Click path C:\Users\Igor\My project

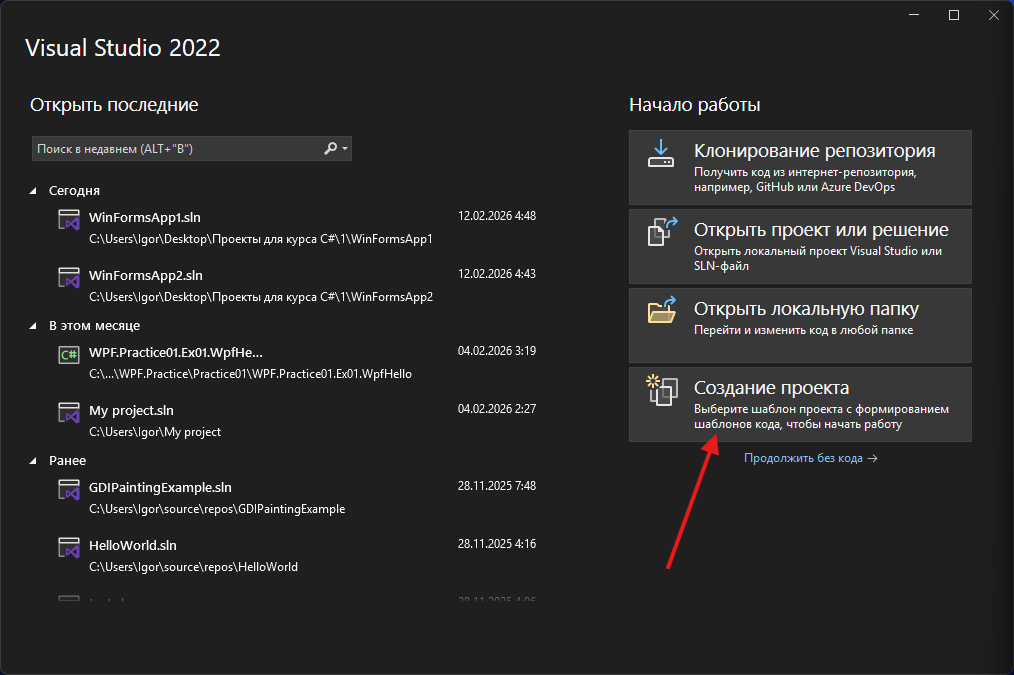(155, 432)
